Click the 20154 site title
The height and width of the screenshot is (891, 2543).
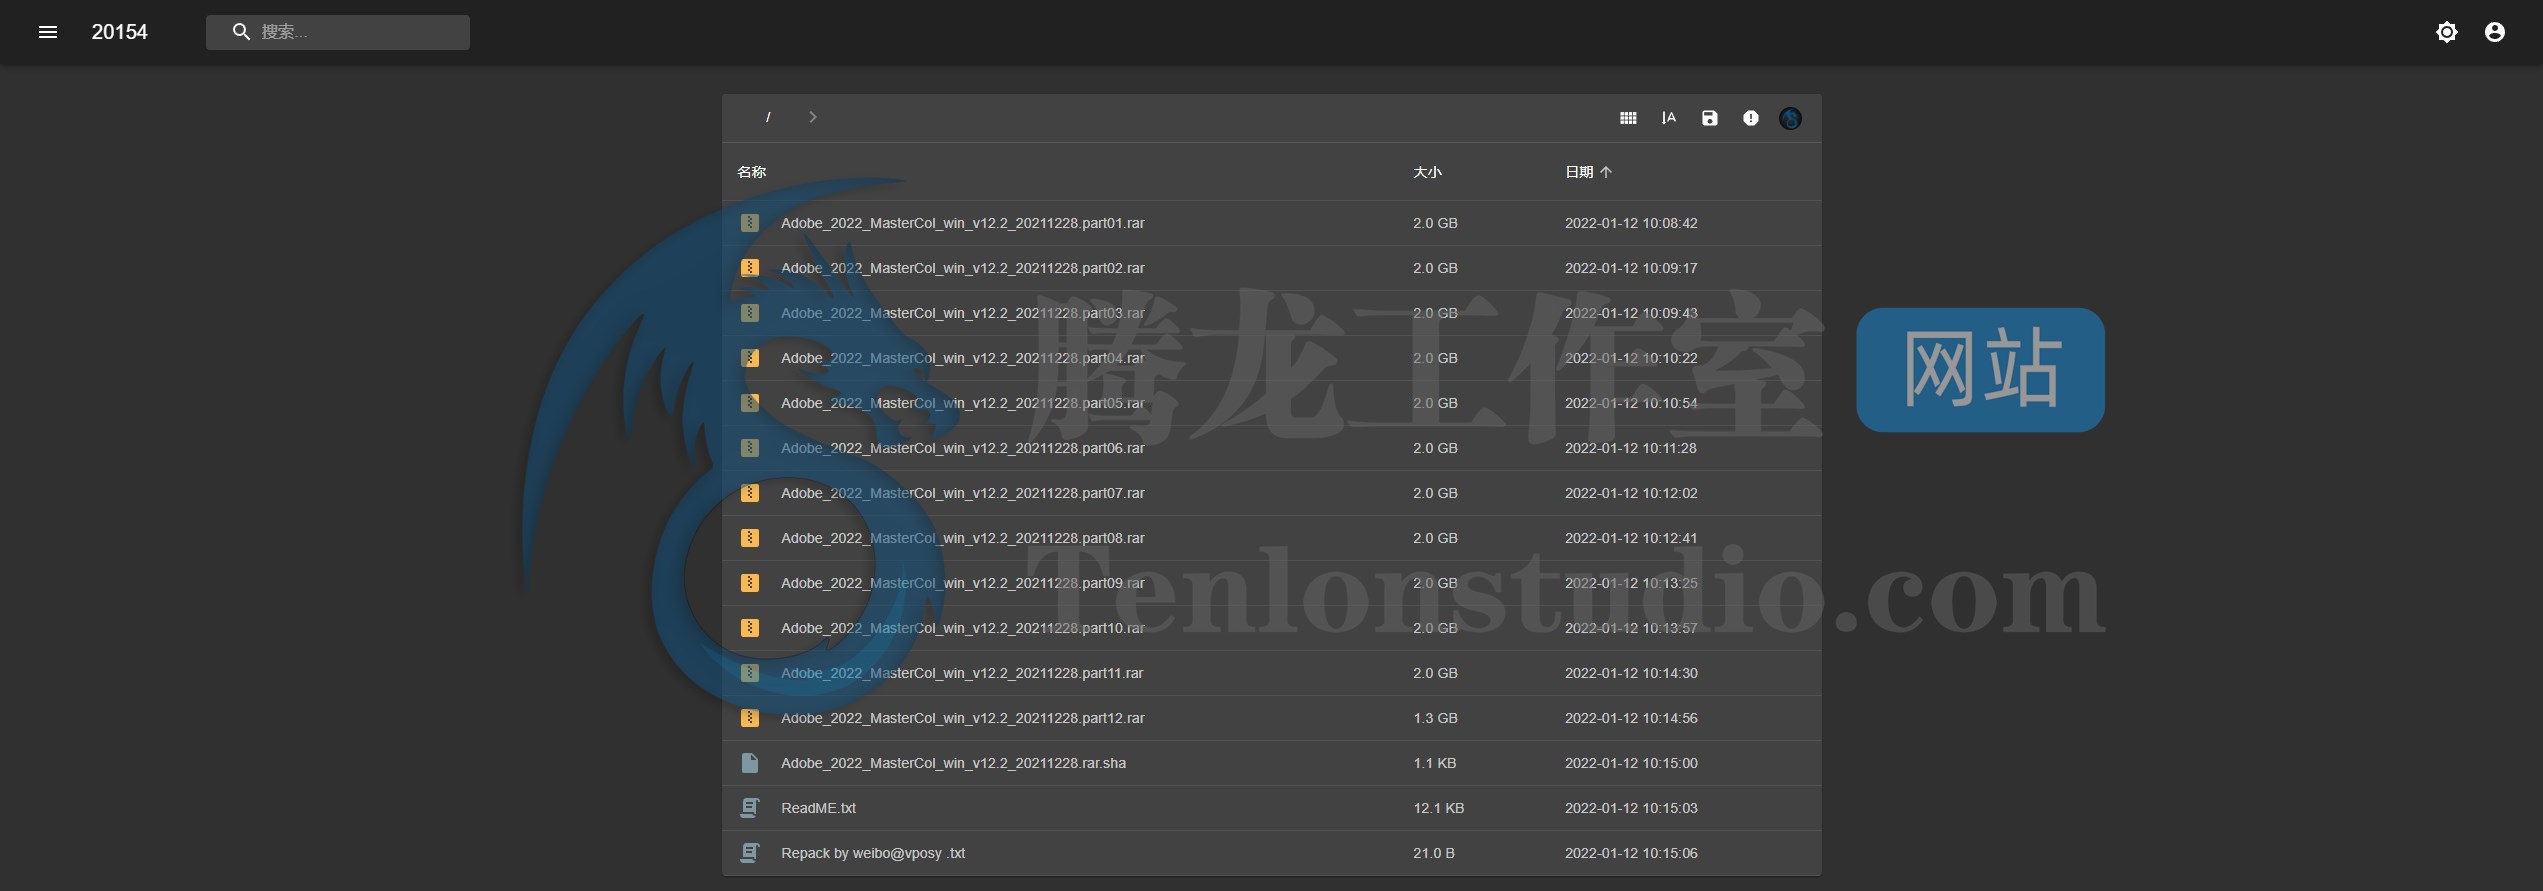point(119,32)
